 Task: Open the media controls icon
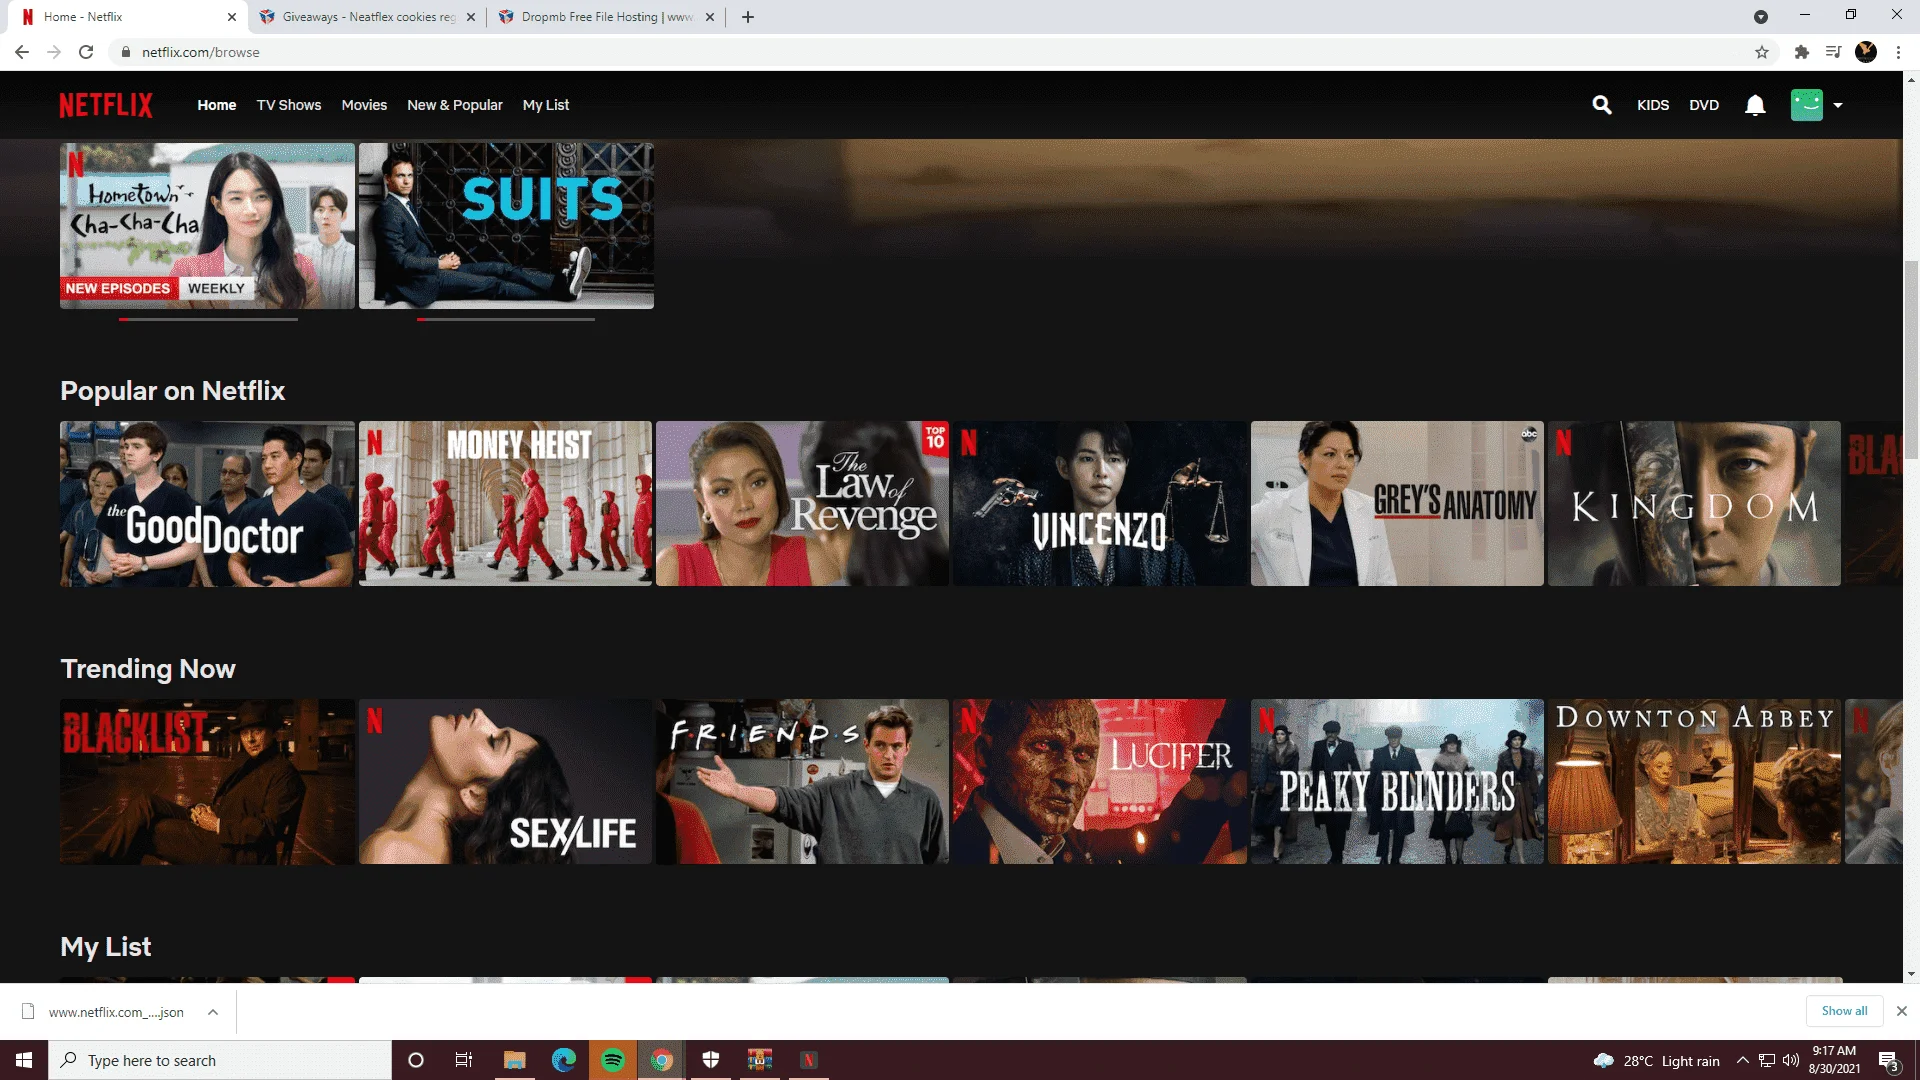(x=1834, y=52)
